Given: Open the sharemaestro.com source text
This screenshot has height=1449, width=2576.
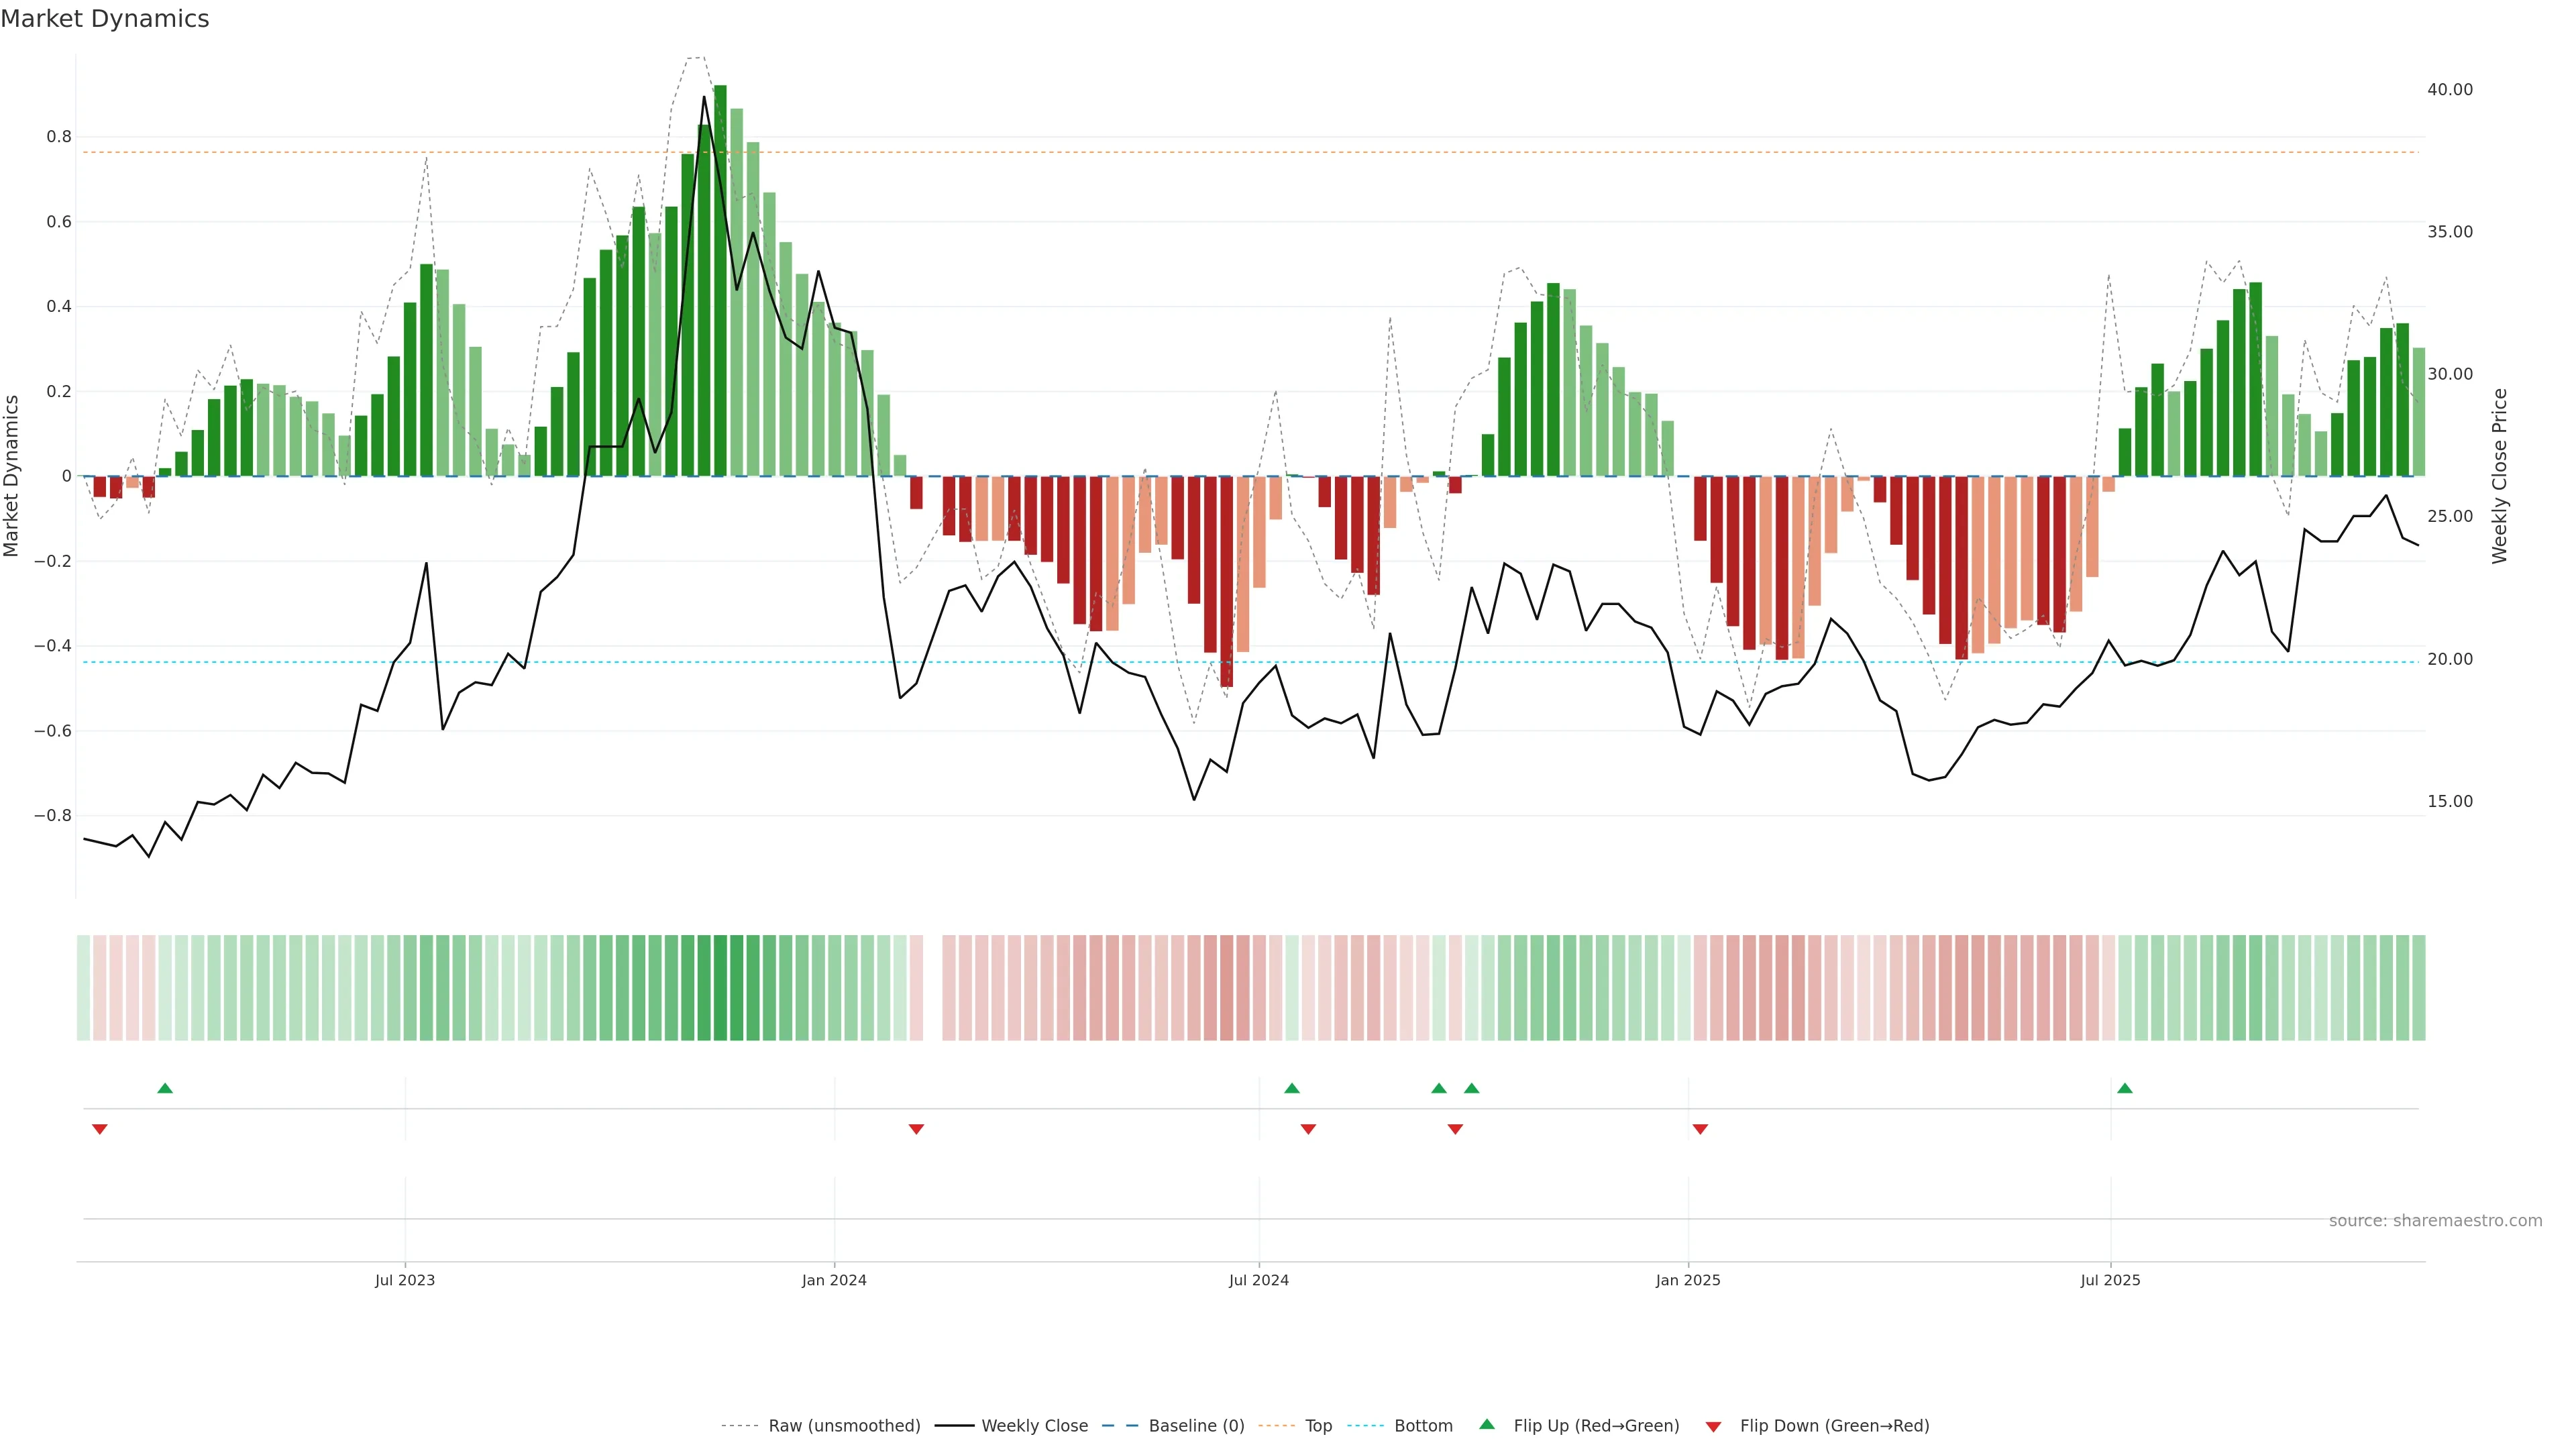Looking at the screenshot, I should 2435,1221.
